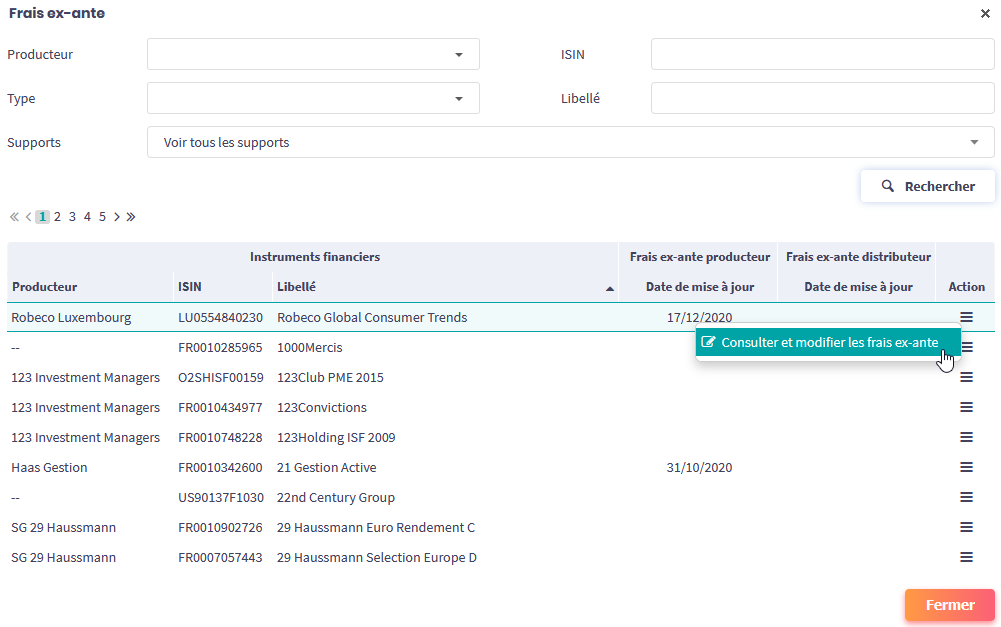The image size is (1001, 627).
Task: Select Consulter et modifier les frais ex-ante
Action: (828, 343)
